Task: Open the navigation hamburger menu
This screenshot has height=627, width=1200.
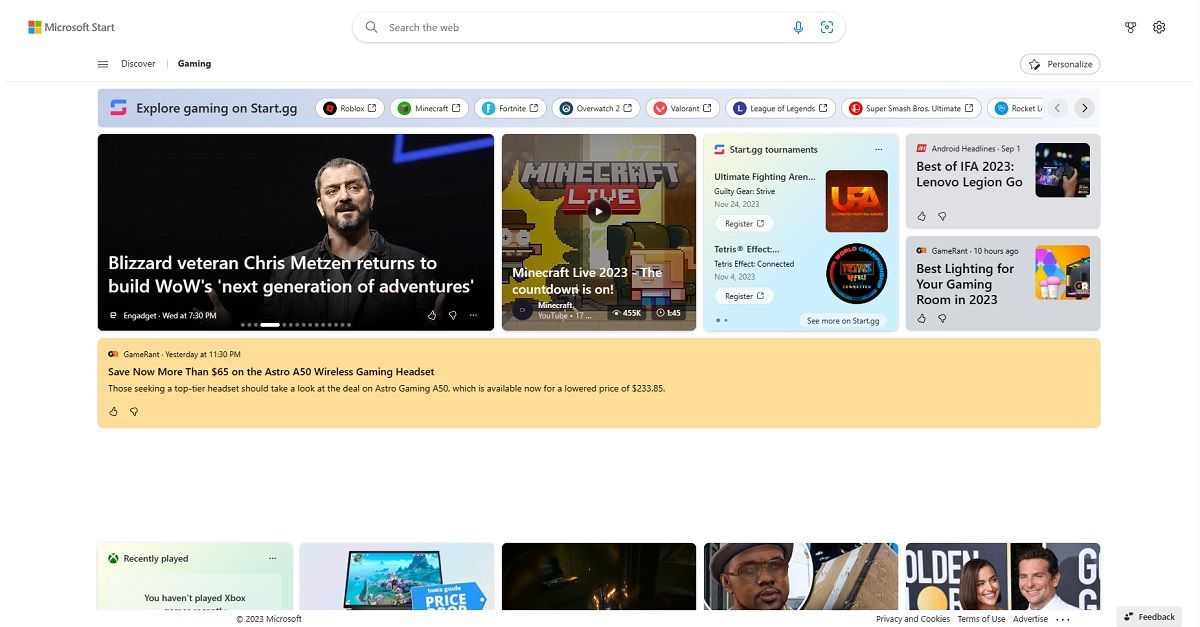Action: click(103, 63)
